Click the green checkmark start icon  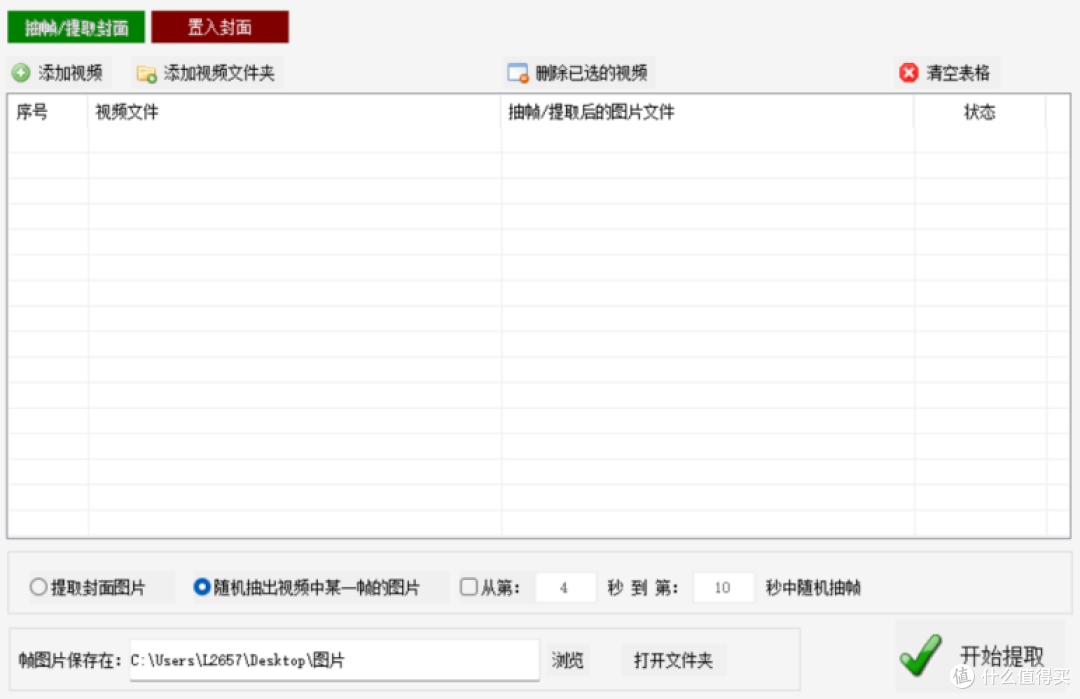(x=920, y=655)
